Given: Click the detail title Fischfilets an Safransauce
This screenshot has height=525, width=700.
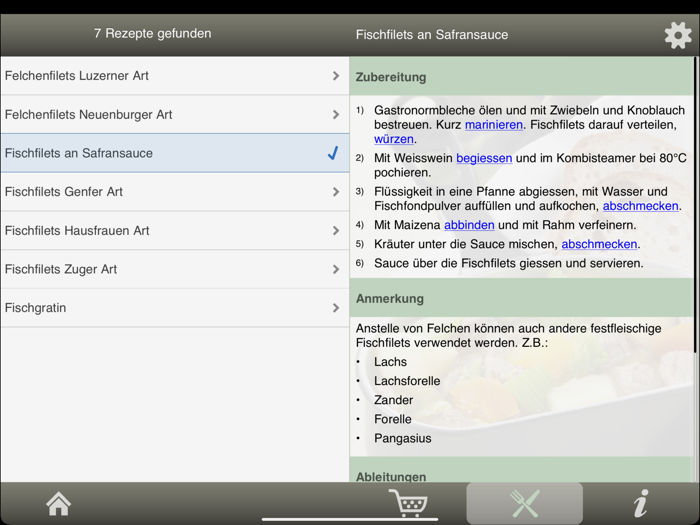Looking at the screenshot, I should [432, 35].
